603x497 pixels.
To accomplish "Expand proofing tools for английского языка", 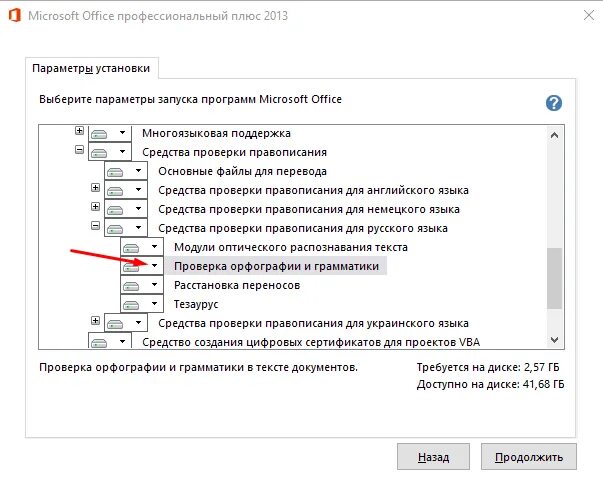I will 95,187.
